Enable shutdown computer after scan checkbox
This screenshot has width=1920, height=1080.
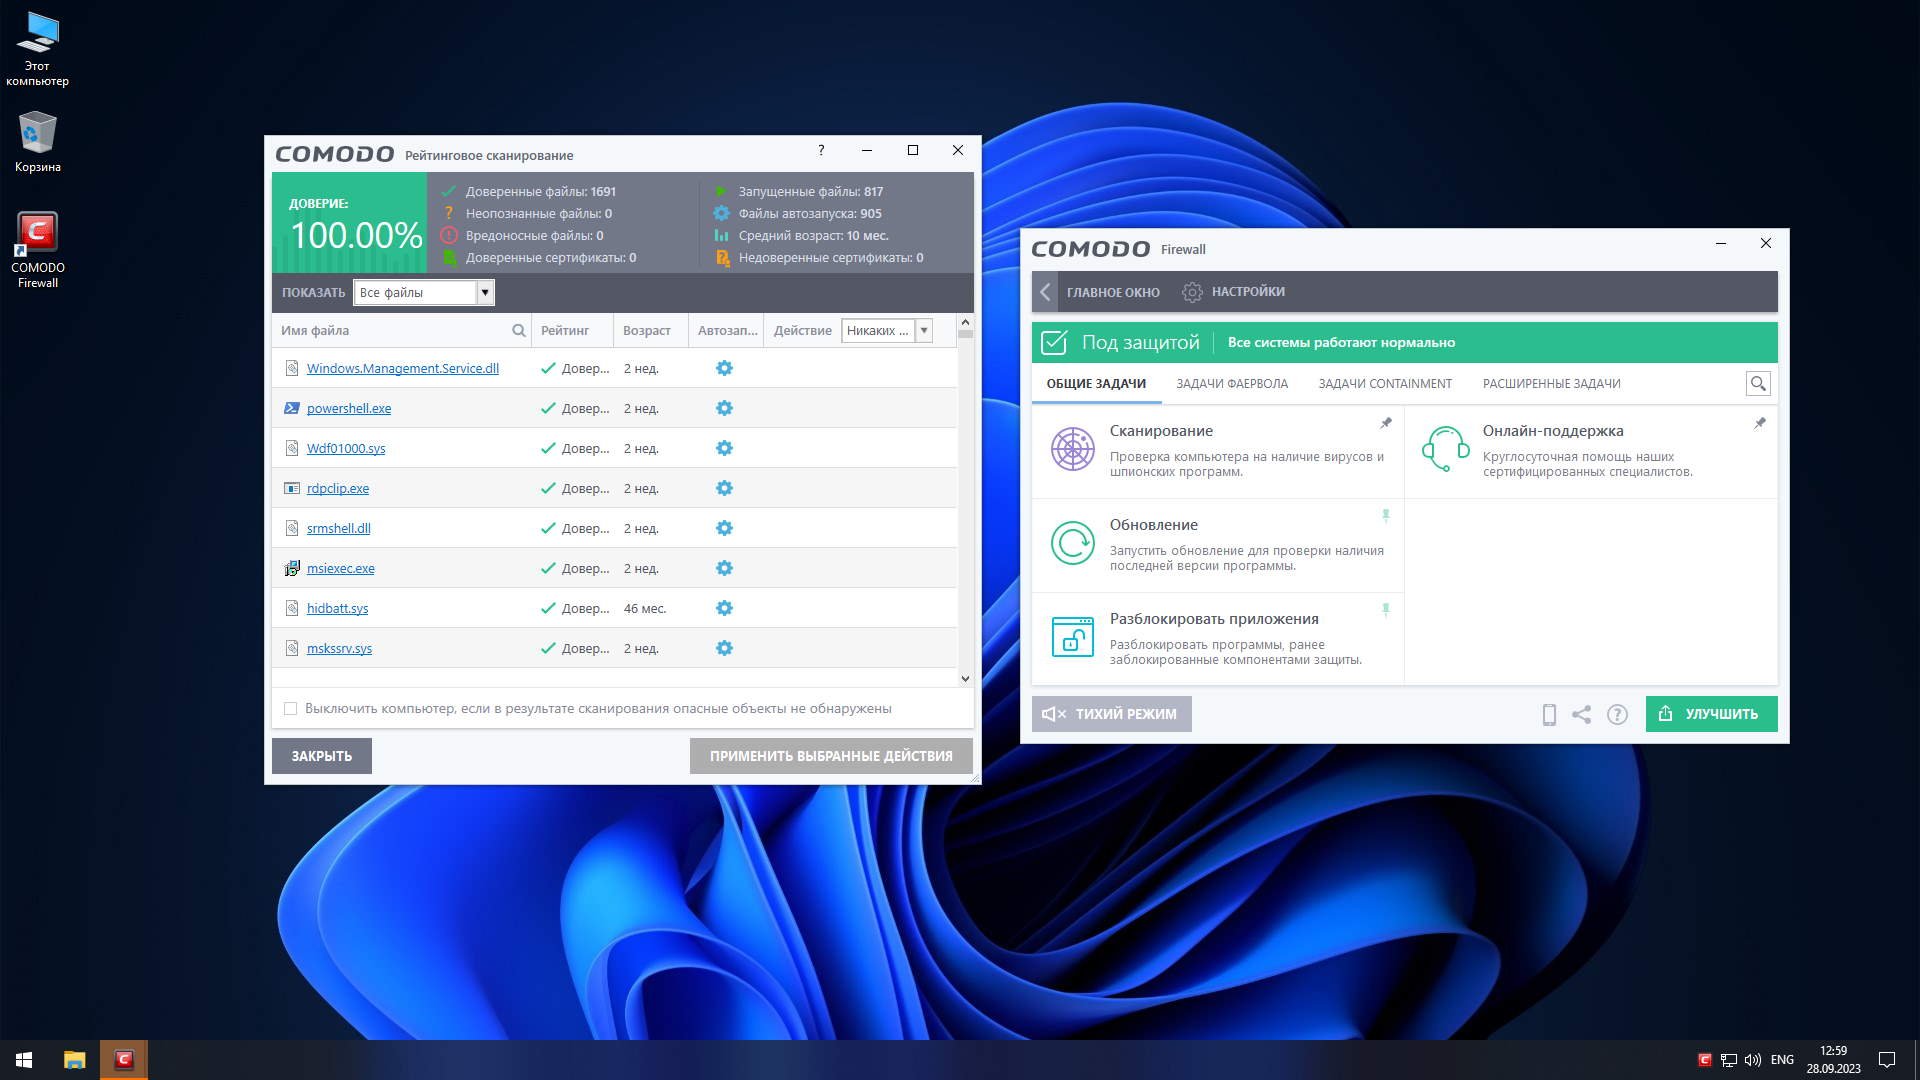(291, 709)
